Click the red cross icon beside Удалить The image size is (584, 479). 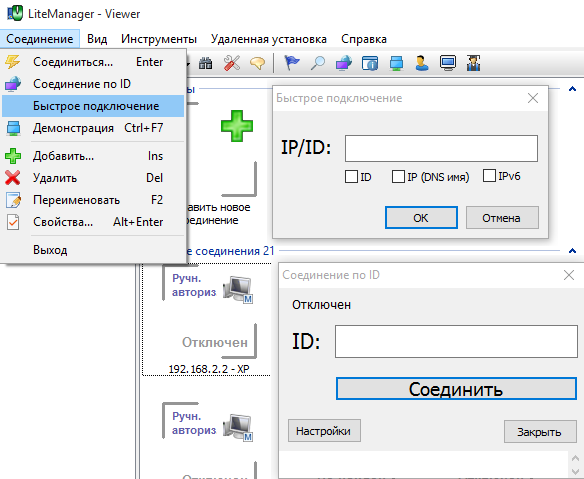coord(13,178)
